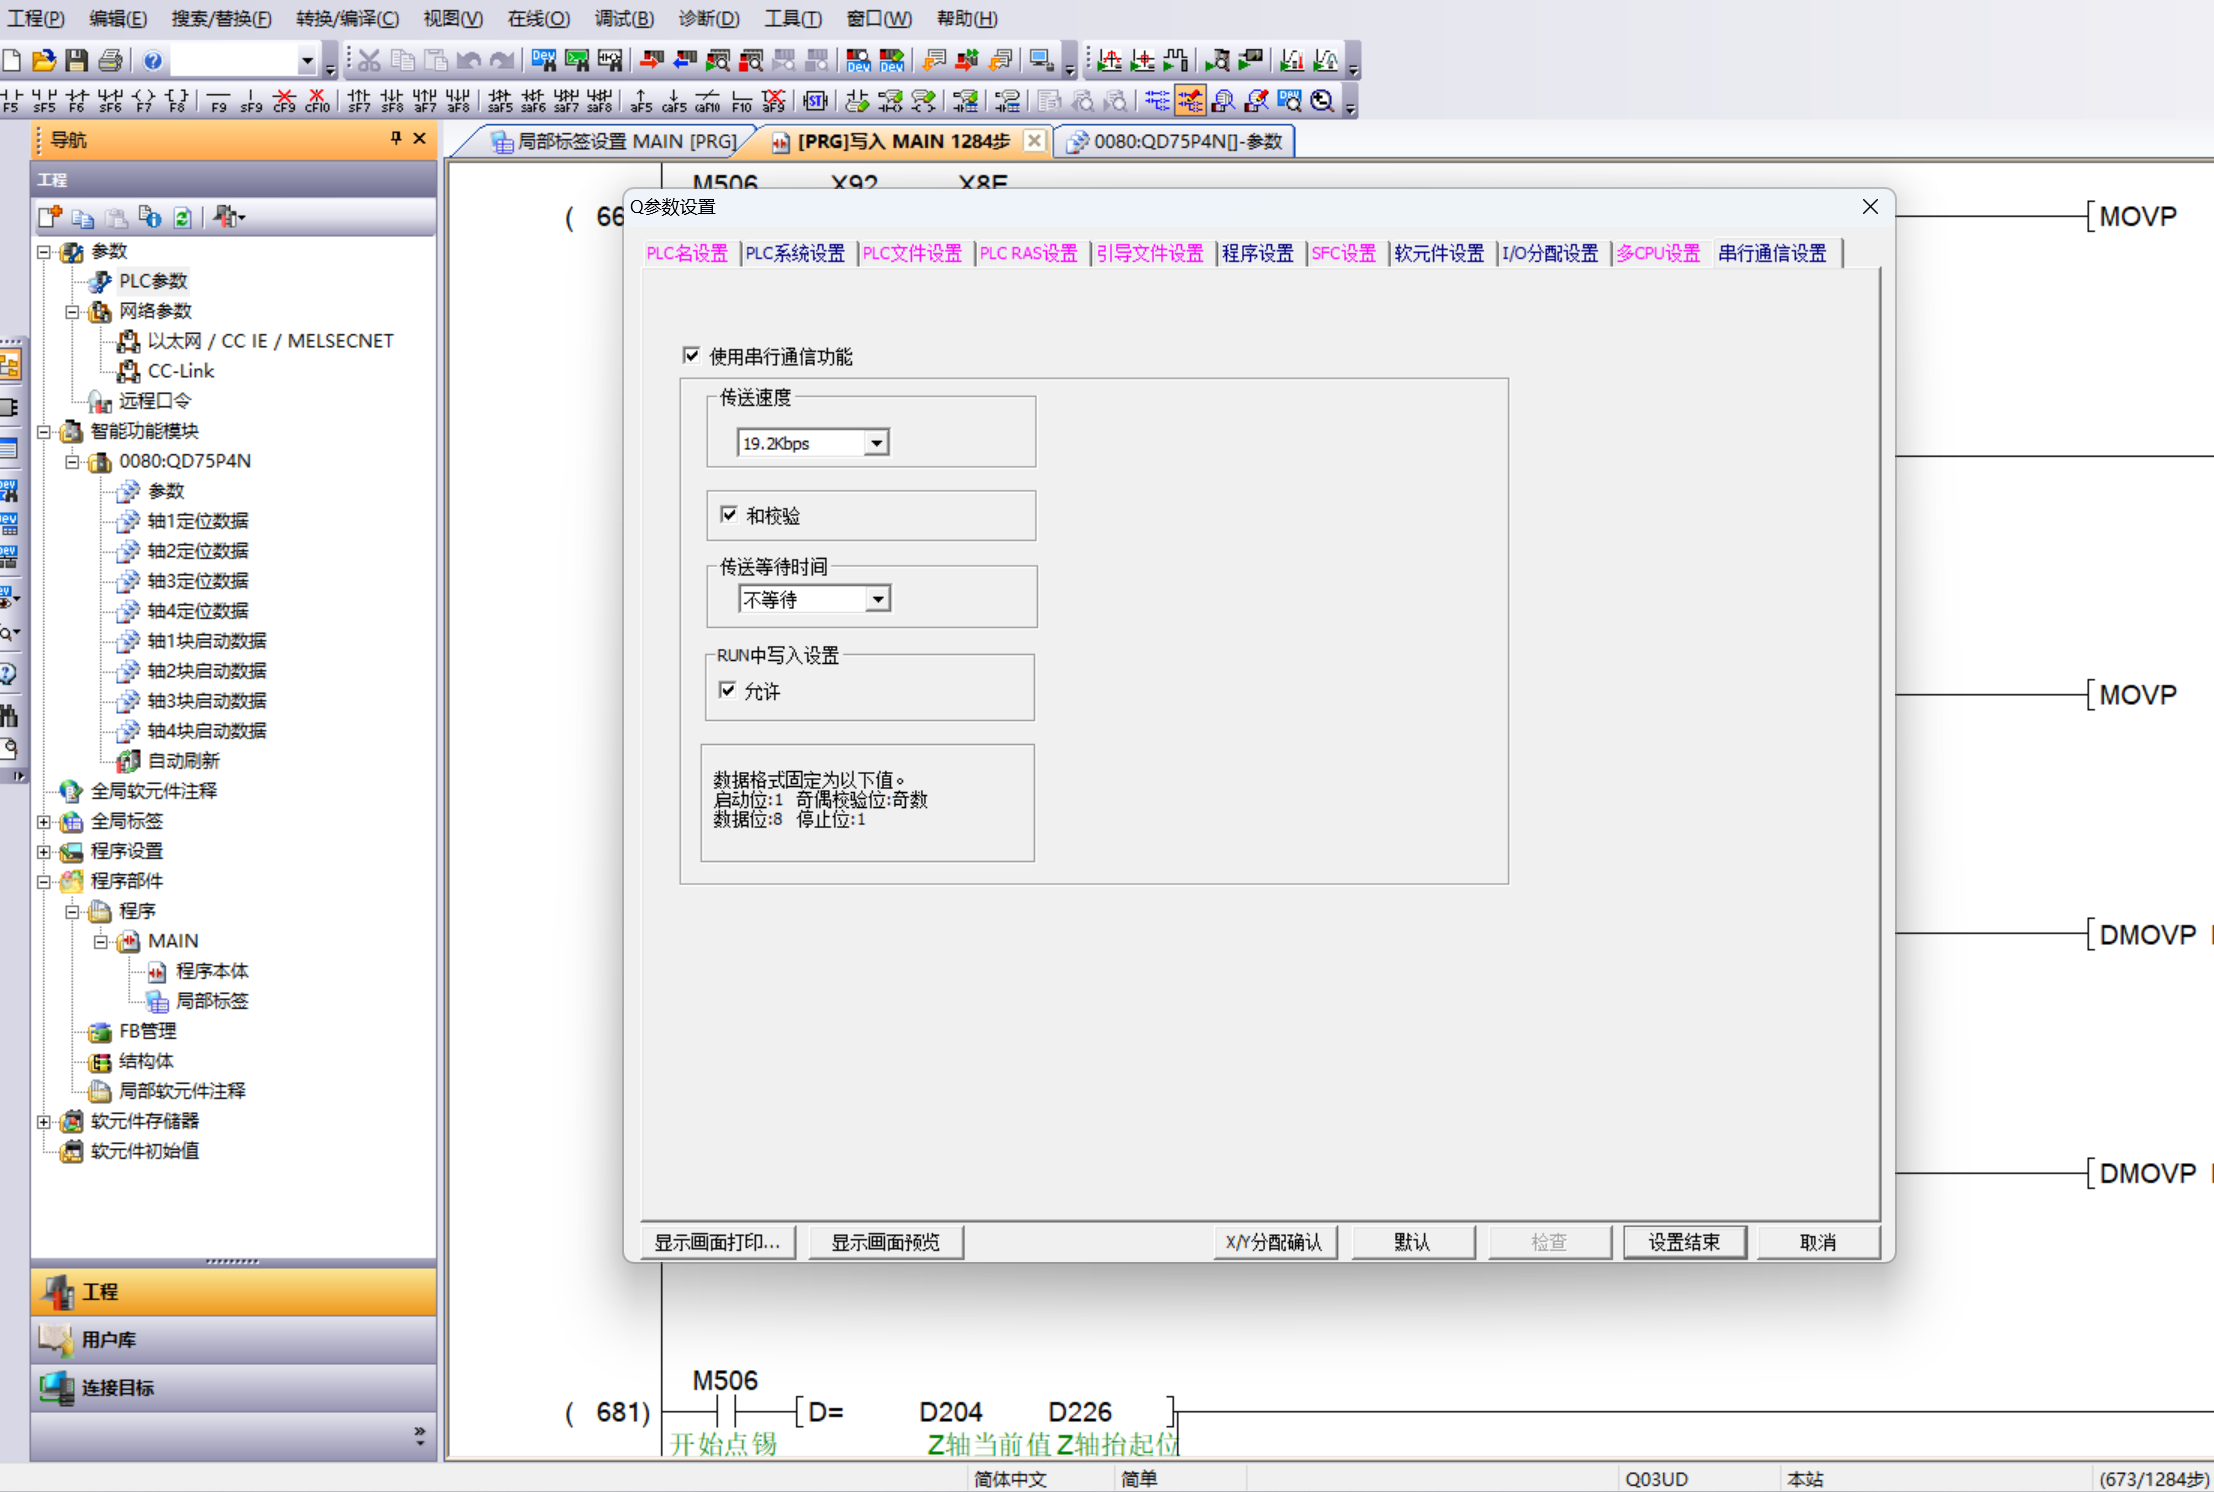Click the F5 open contact ladder icon
This screenshot has width=2214, height=1492.
pyautogui.click(x=11, y=101)
